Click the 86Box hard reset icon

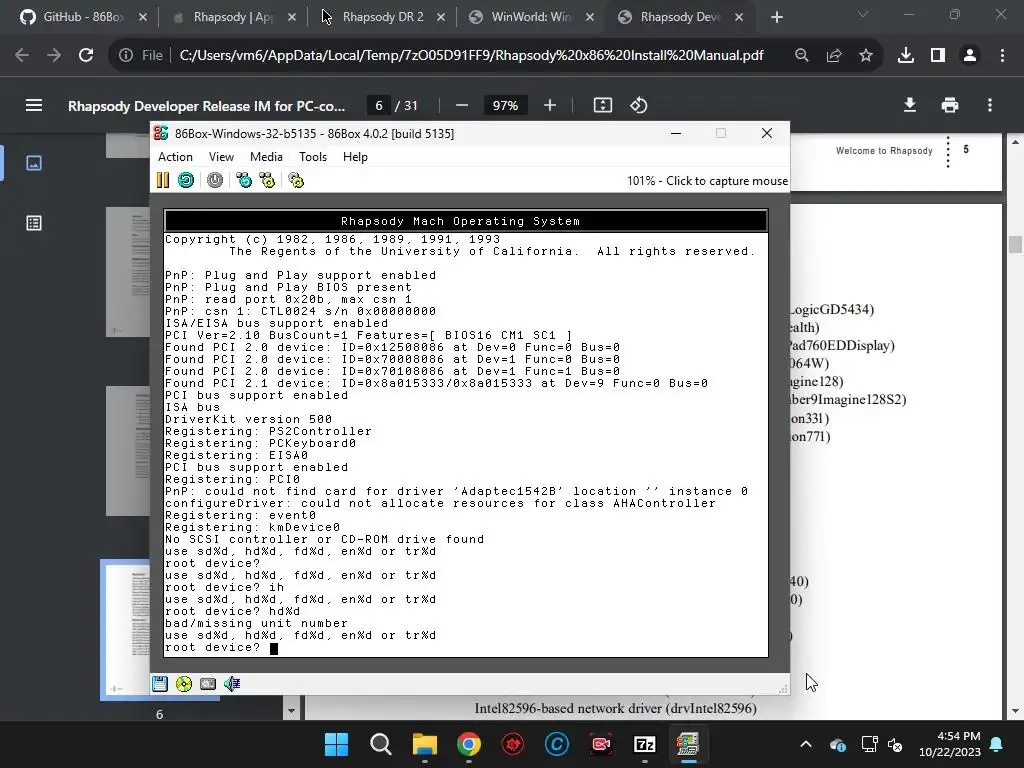186,180
